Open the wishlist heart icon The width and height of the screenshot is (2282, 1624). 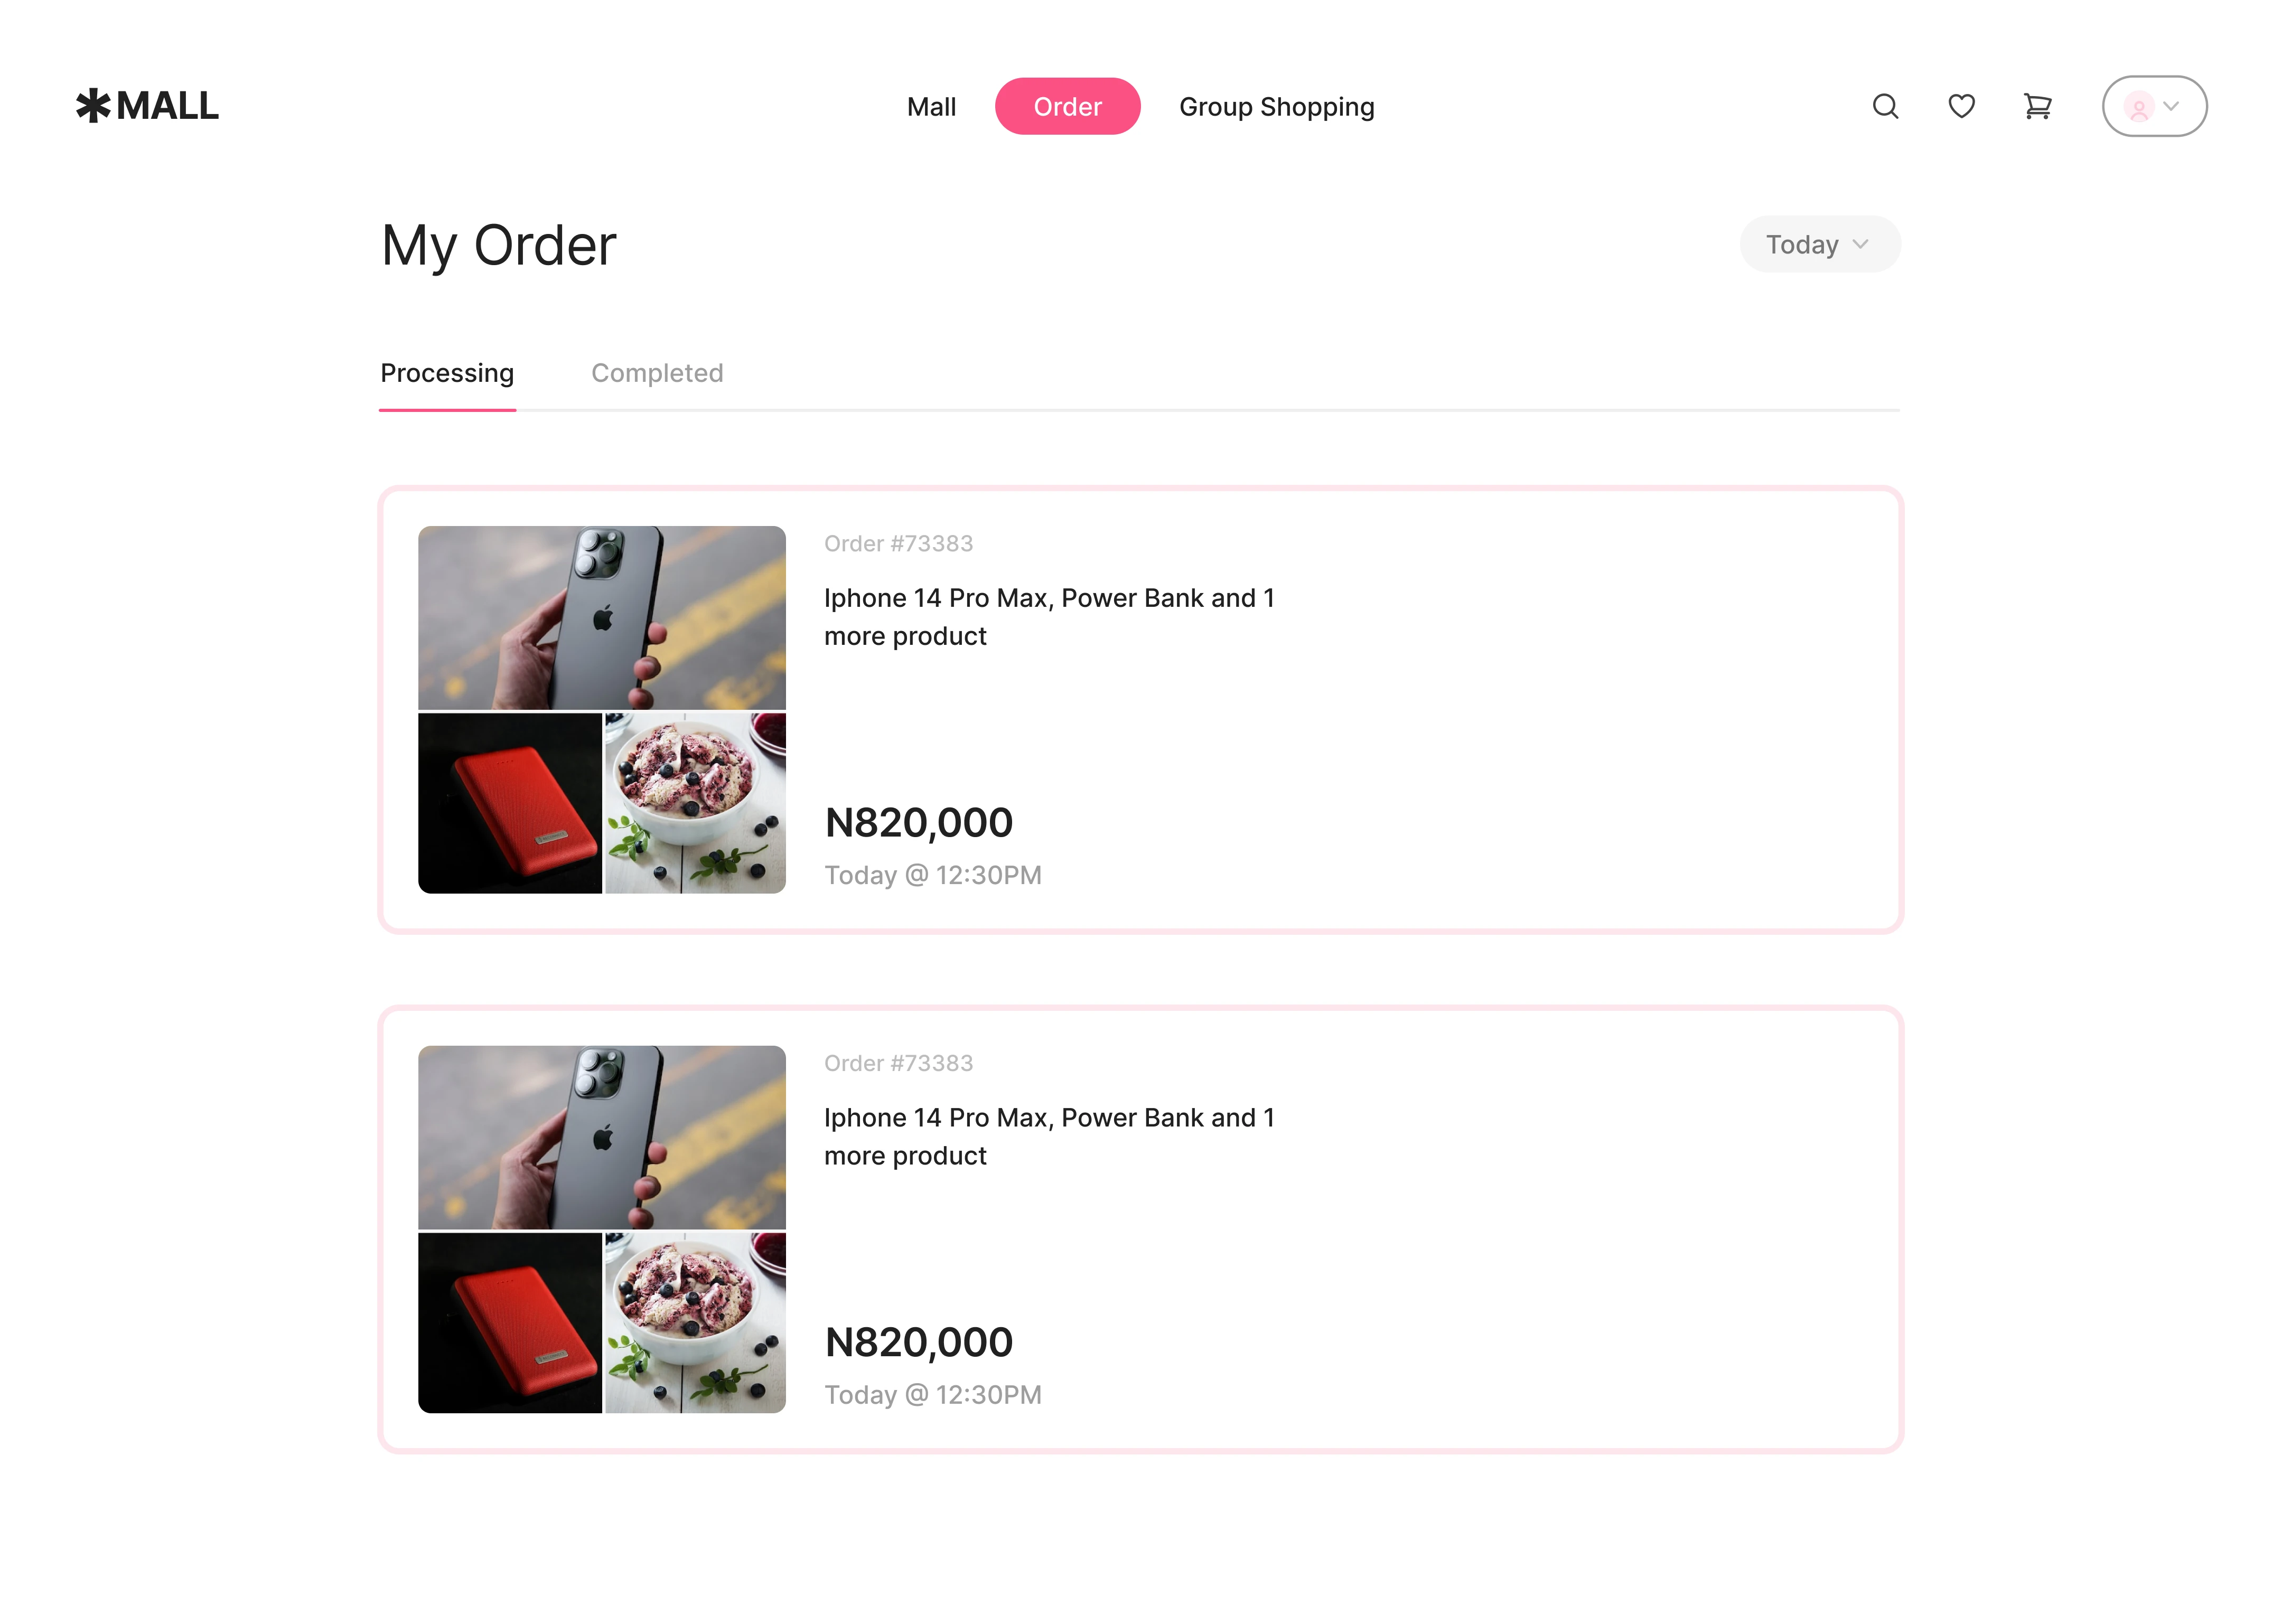[1961, 106]
